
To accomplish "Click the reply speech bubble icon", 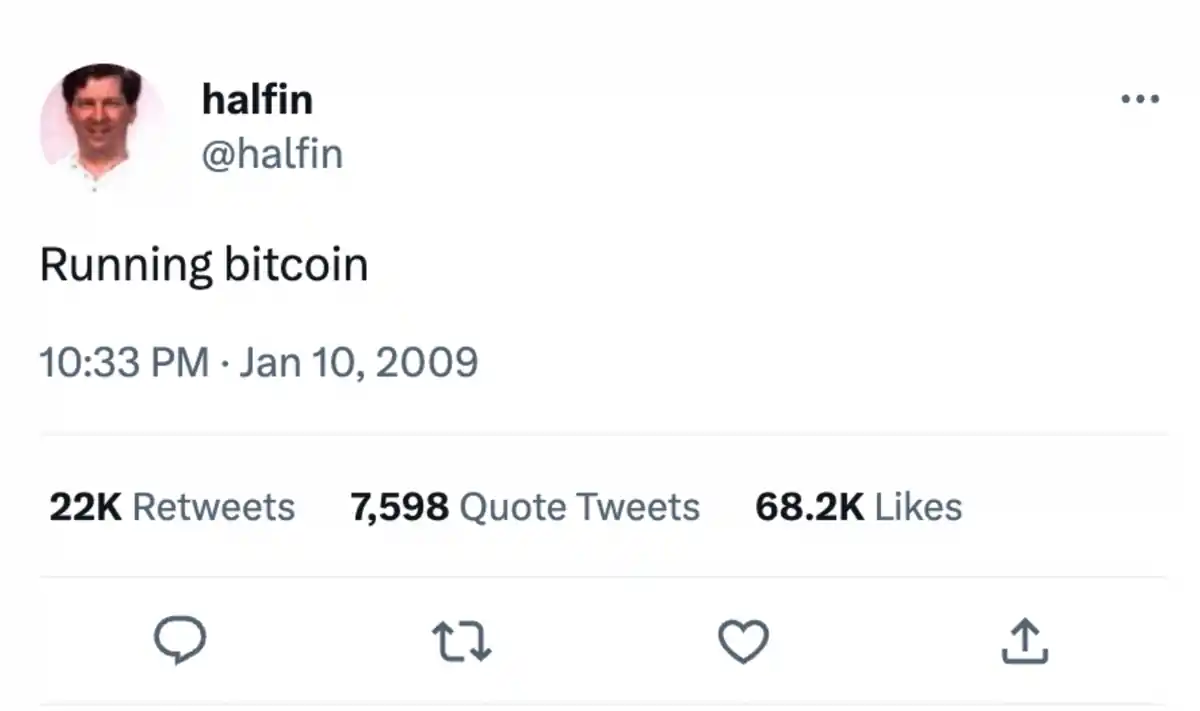I will click(180, 640).
